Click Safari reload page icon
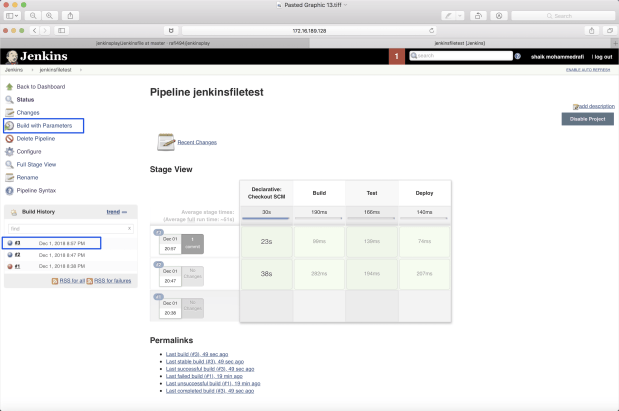Screen dimensions: 619x411 click(x=431, y=30)
